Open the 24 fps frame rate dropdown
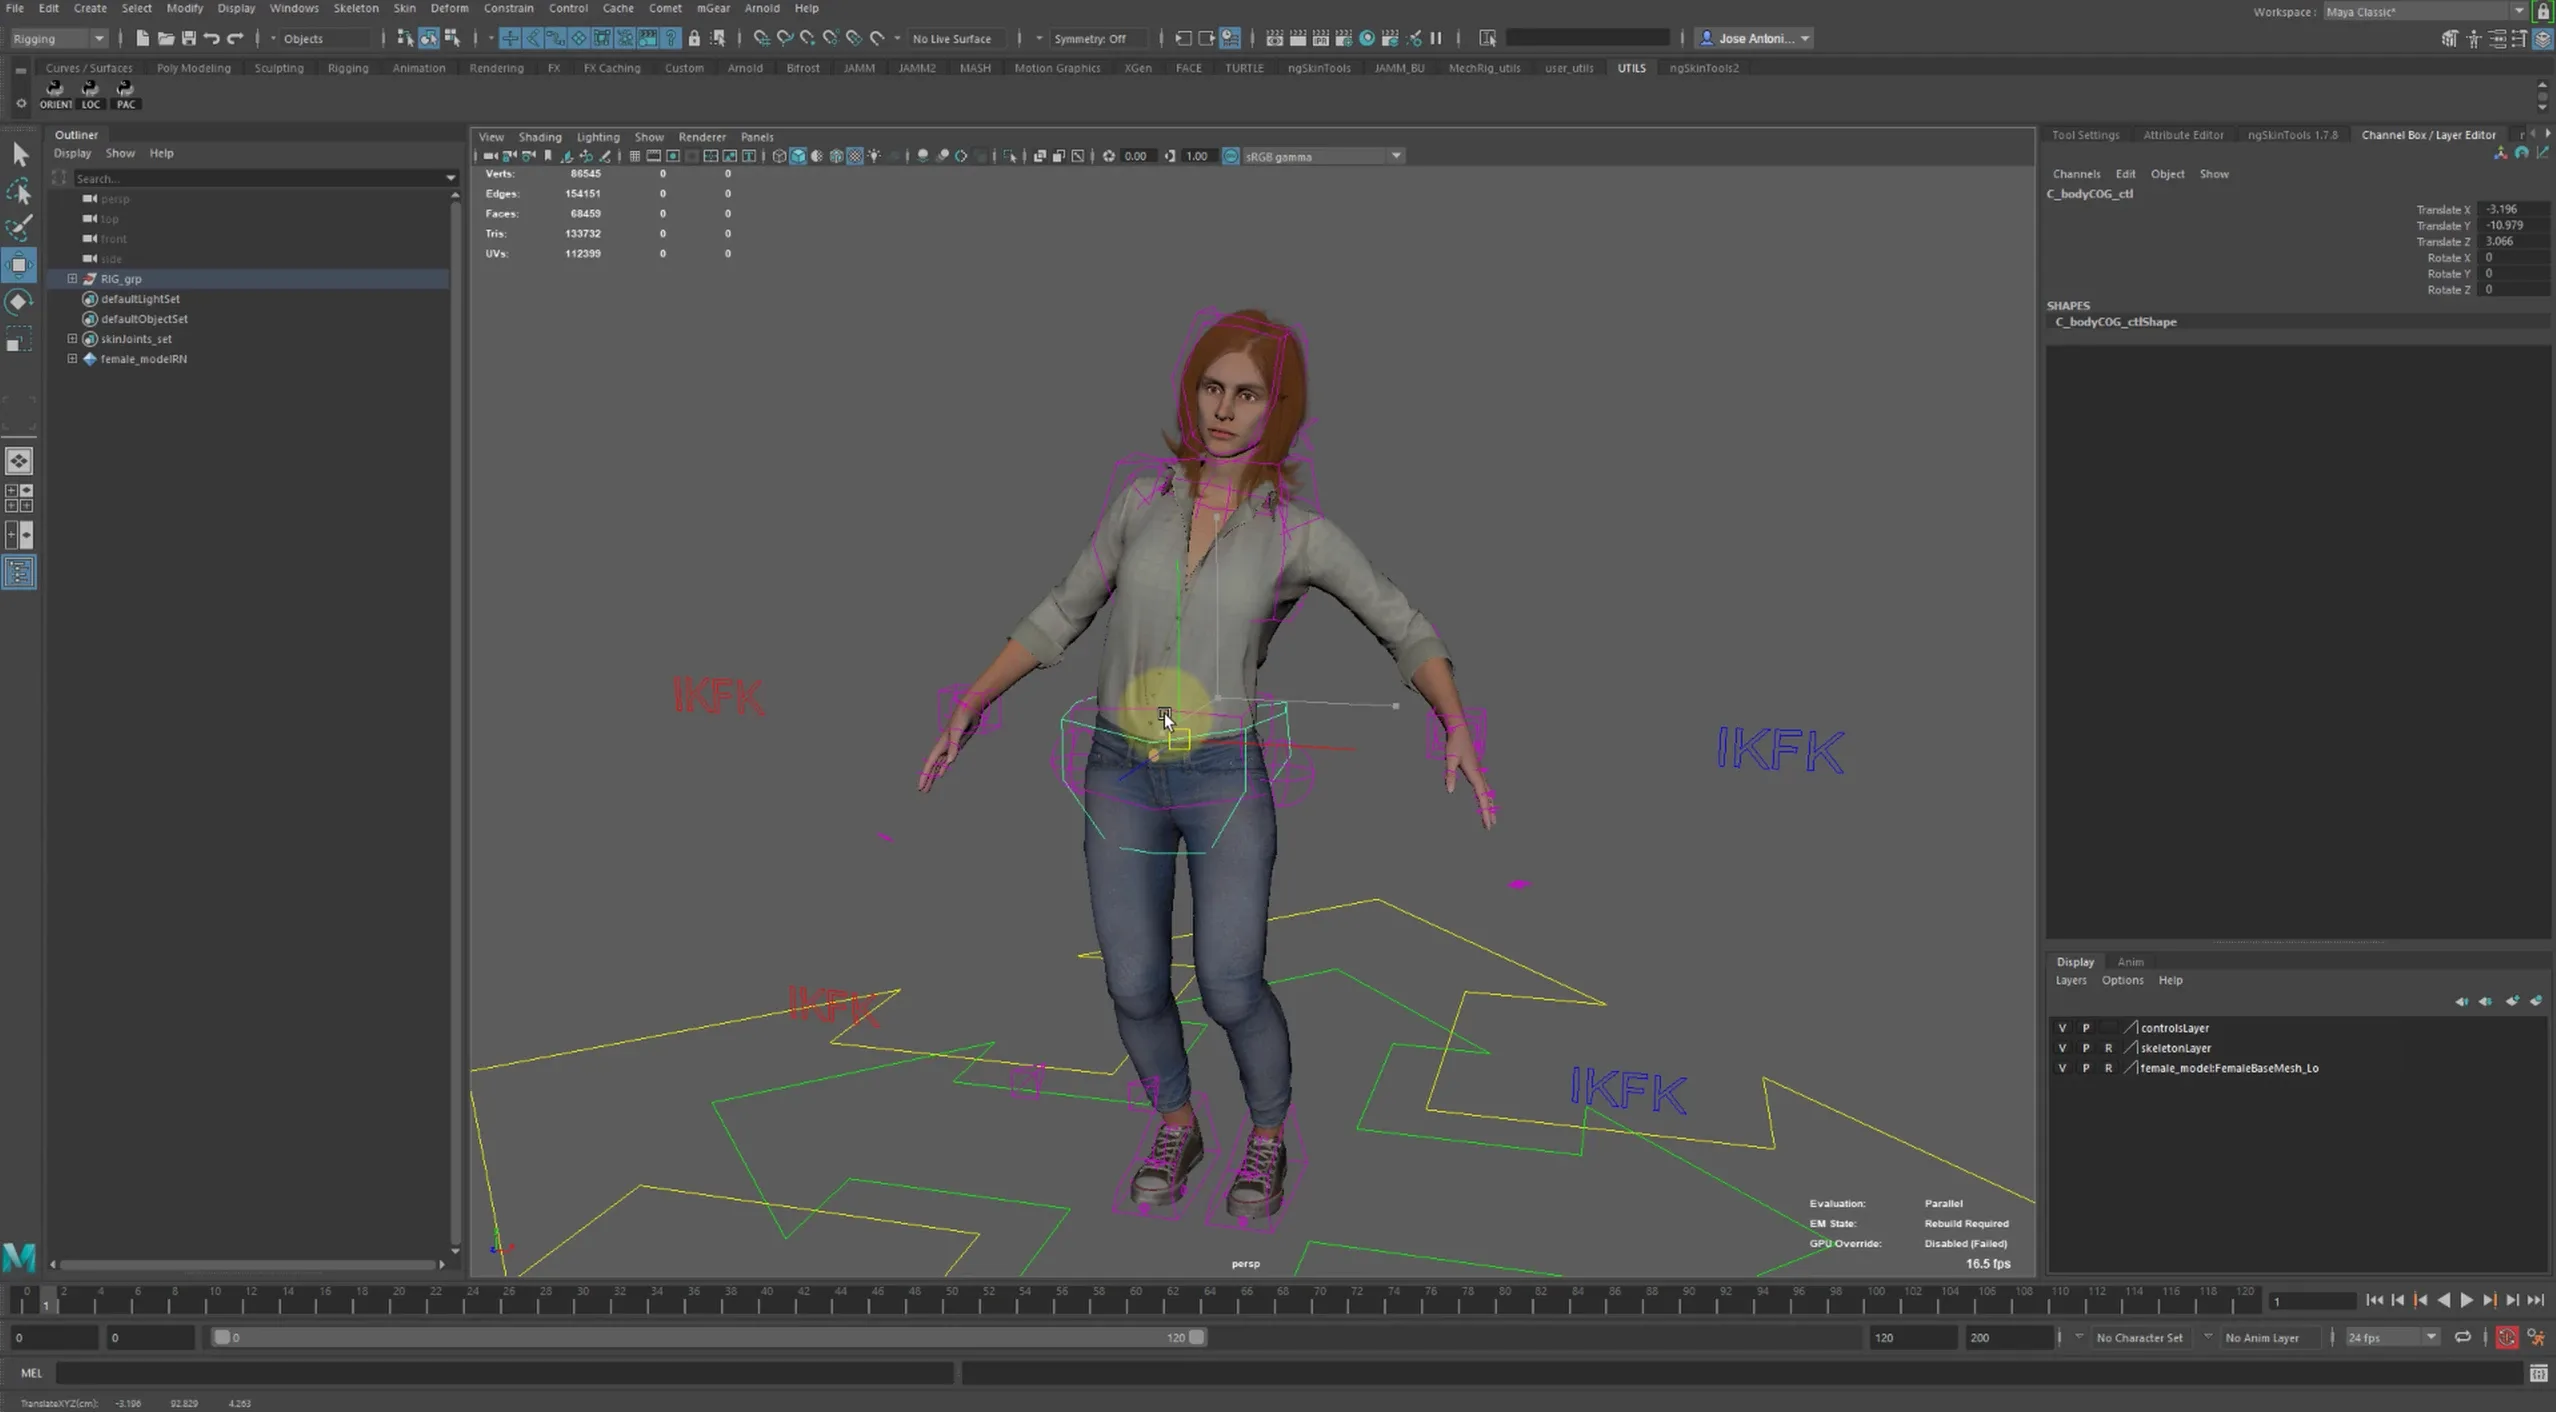Viewport: 2556px width, 1412px height. 2391,1338
